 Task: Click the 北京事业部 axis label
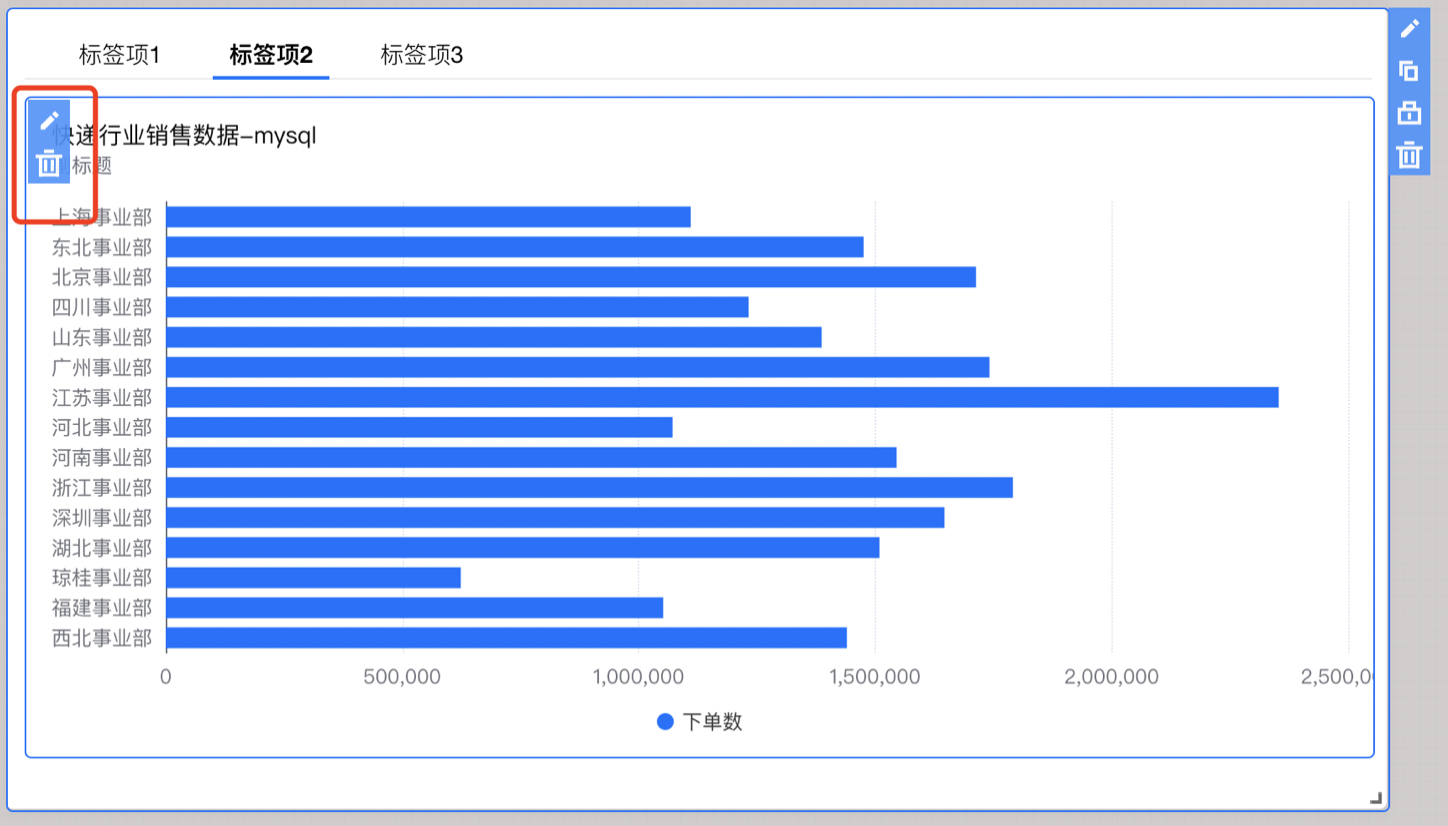click(102, 277)
